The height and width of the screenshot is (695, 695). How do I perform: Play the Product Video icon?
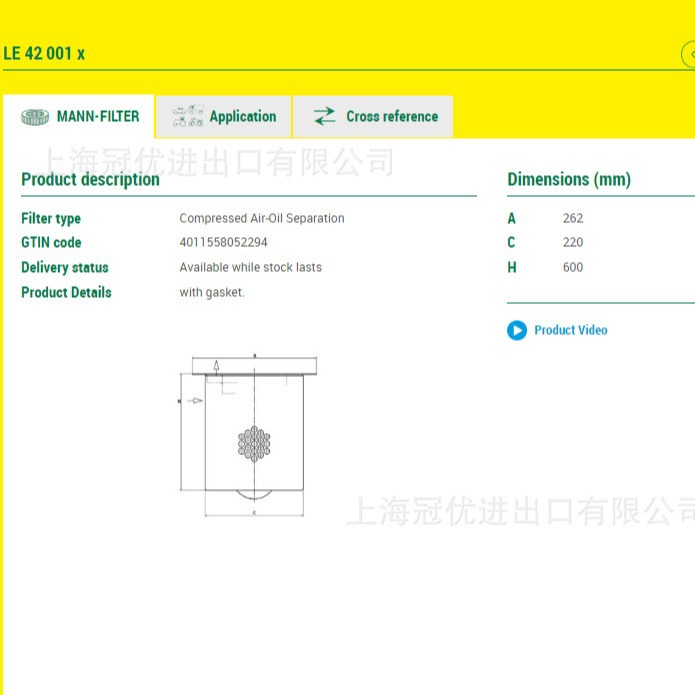pyautogui.click(x=517, y=330)
